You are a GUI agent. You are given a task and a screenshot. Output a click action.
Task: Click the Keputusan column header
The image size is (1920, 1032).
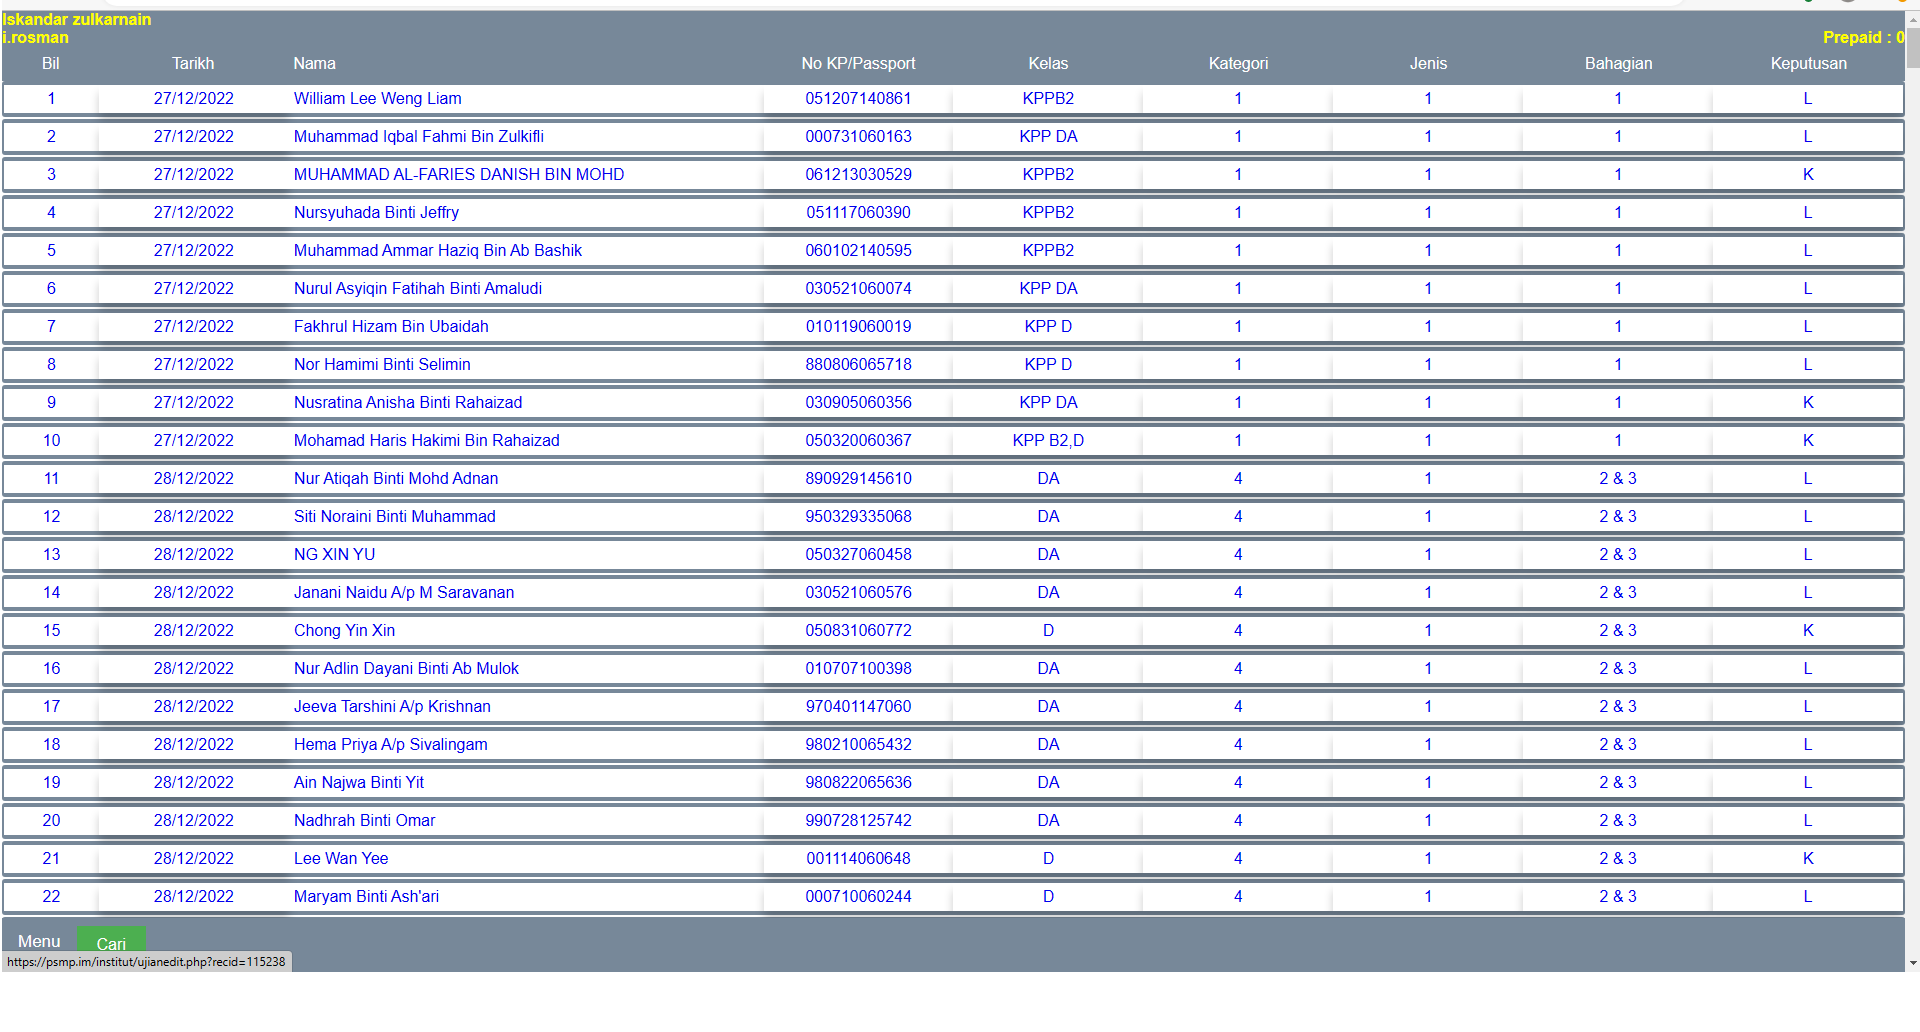point(1807,64)
